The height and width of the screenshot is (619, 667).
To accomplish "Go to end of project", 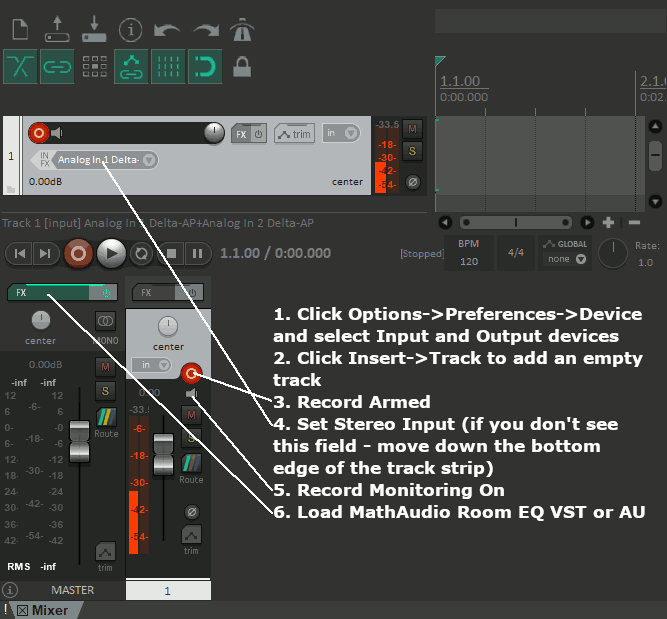I will (45, 254).
